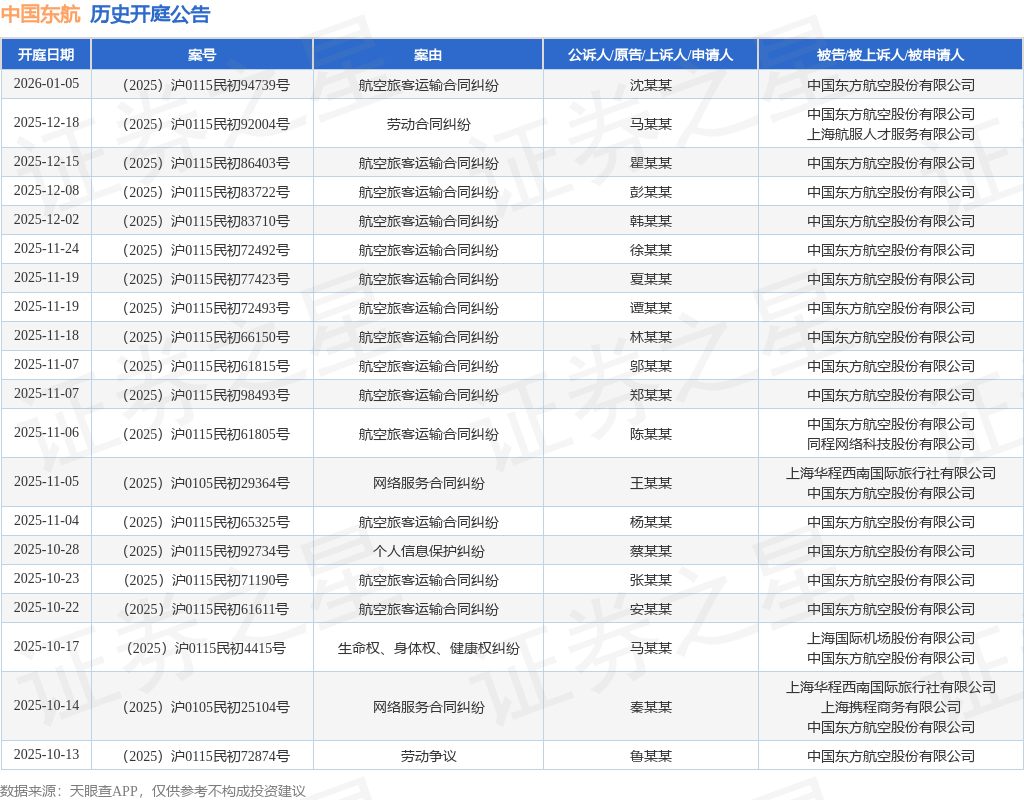Click the 个人信息保护纠纷 cause cell
This screenshot has height=800, width=1024.
click(x=428, y=551)
